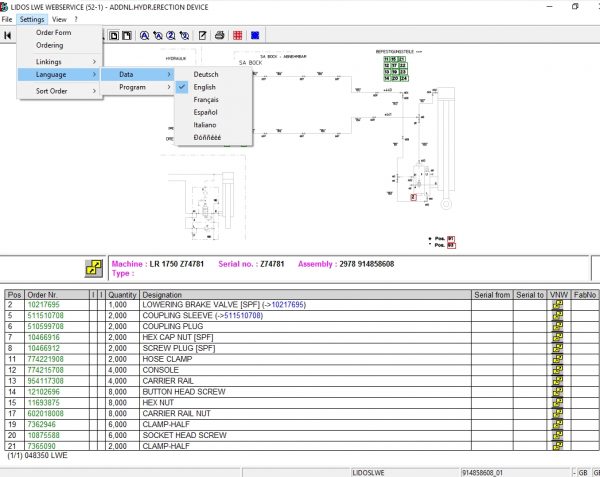
Task: Expand the Language submenu
Action: point(60,74)
